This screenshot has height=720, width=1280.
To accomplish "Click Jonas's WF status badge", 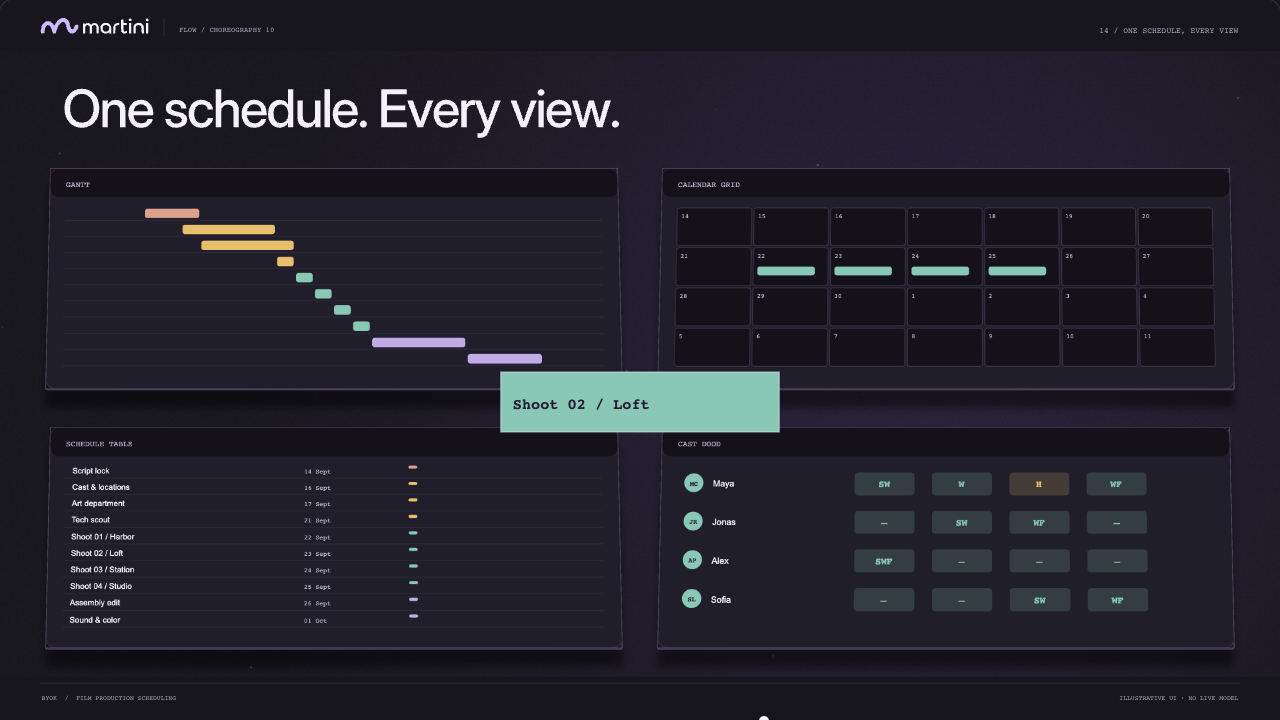I will (x=1039, y=522).
